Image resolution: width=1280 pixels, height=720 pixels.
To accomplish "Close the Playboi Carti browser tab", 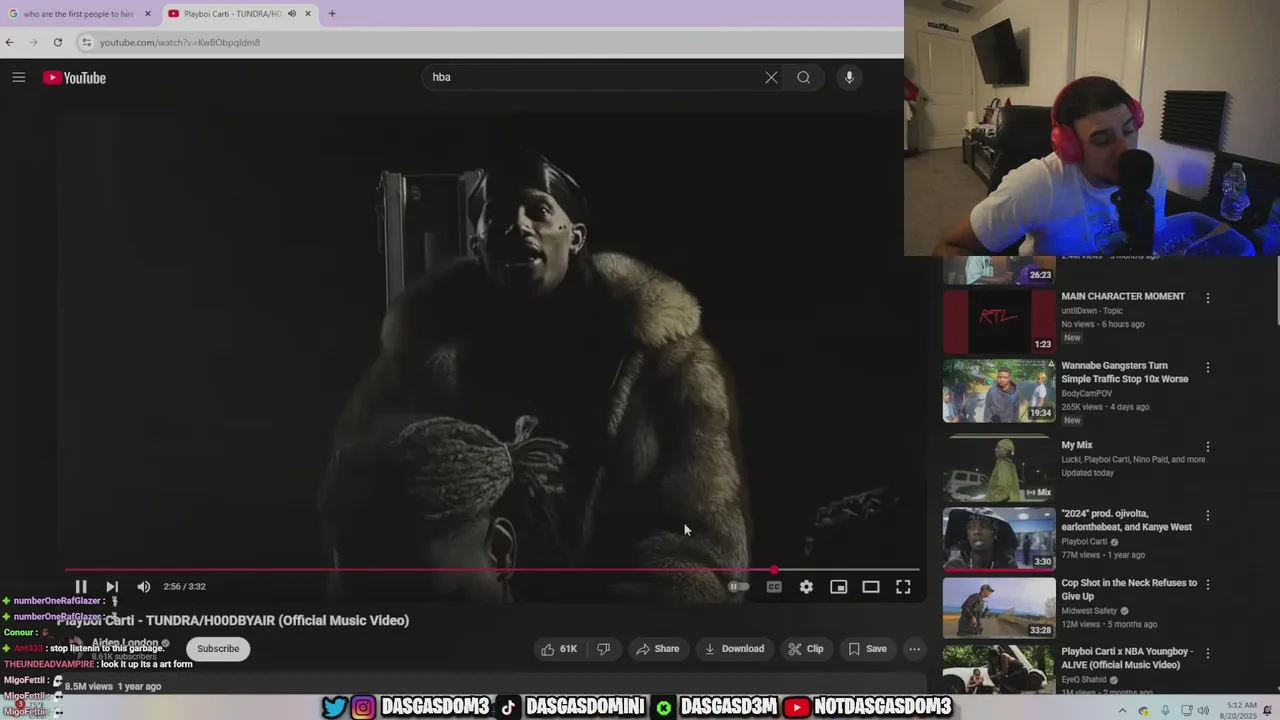I will (x=308, y=14).
